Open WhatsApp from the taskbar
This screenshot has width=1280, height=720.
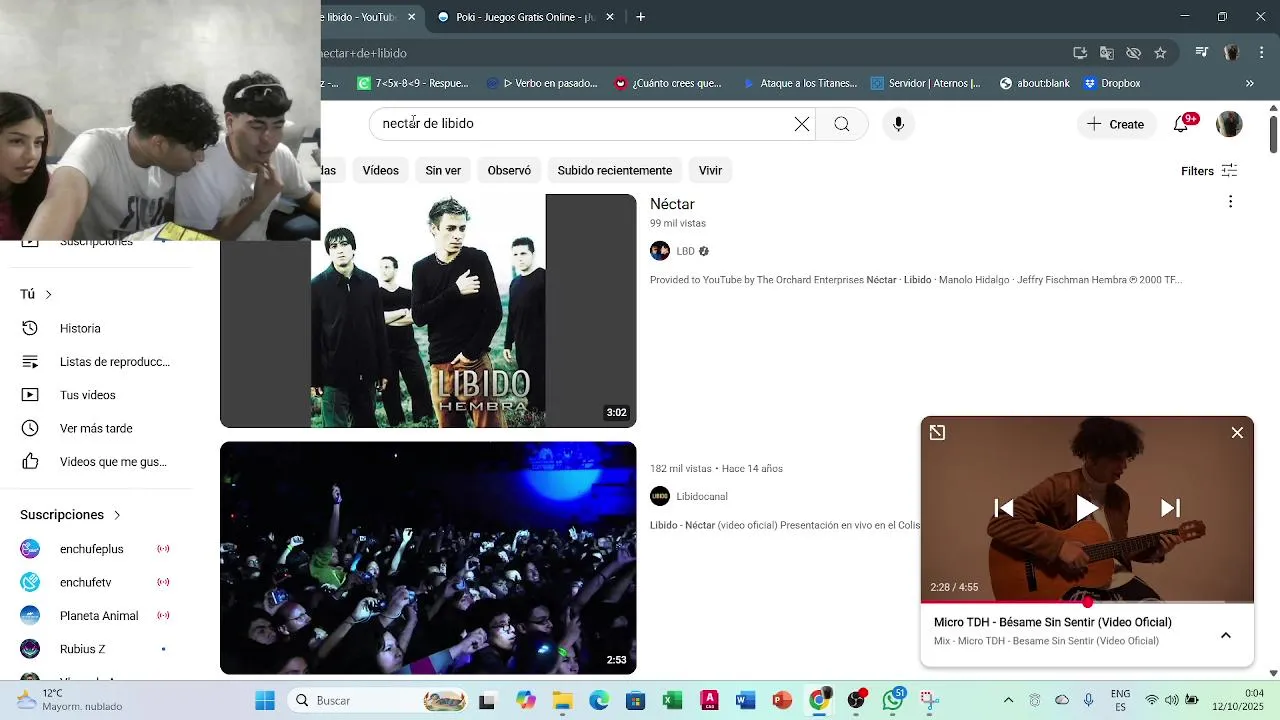pos(893,701)
